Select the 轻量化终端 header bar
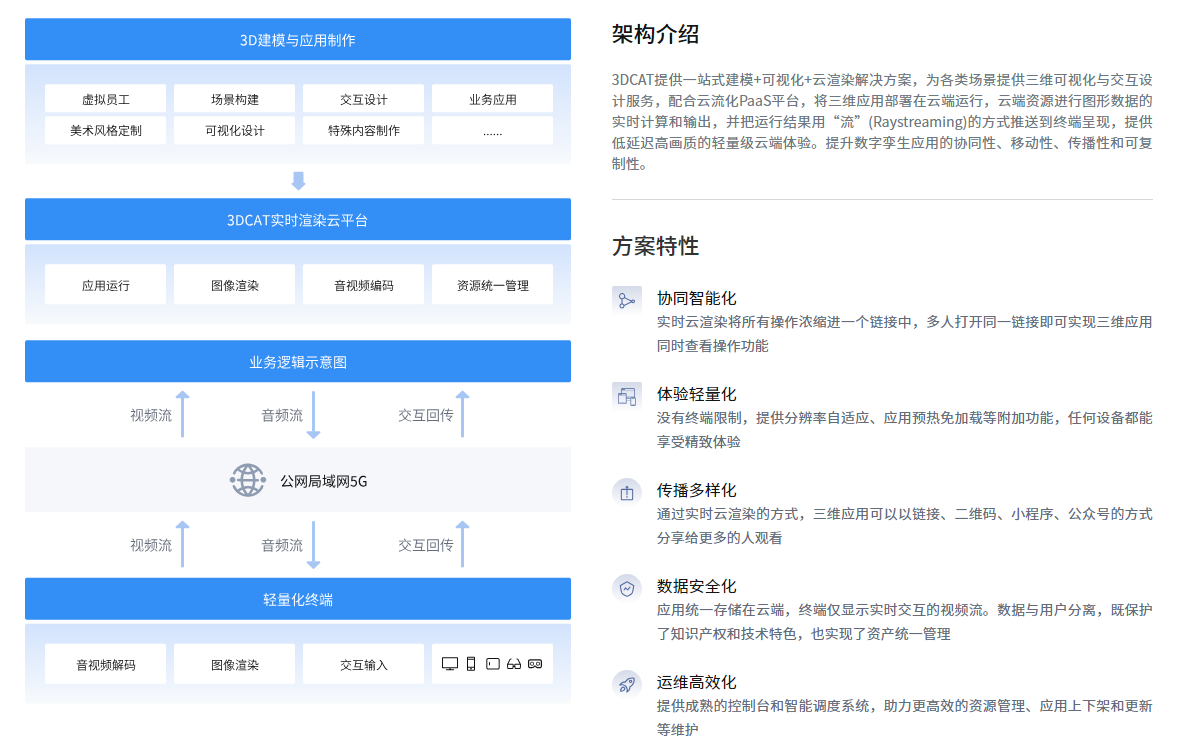Screen dimensions: 1181x749 [x=298, y=599]
